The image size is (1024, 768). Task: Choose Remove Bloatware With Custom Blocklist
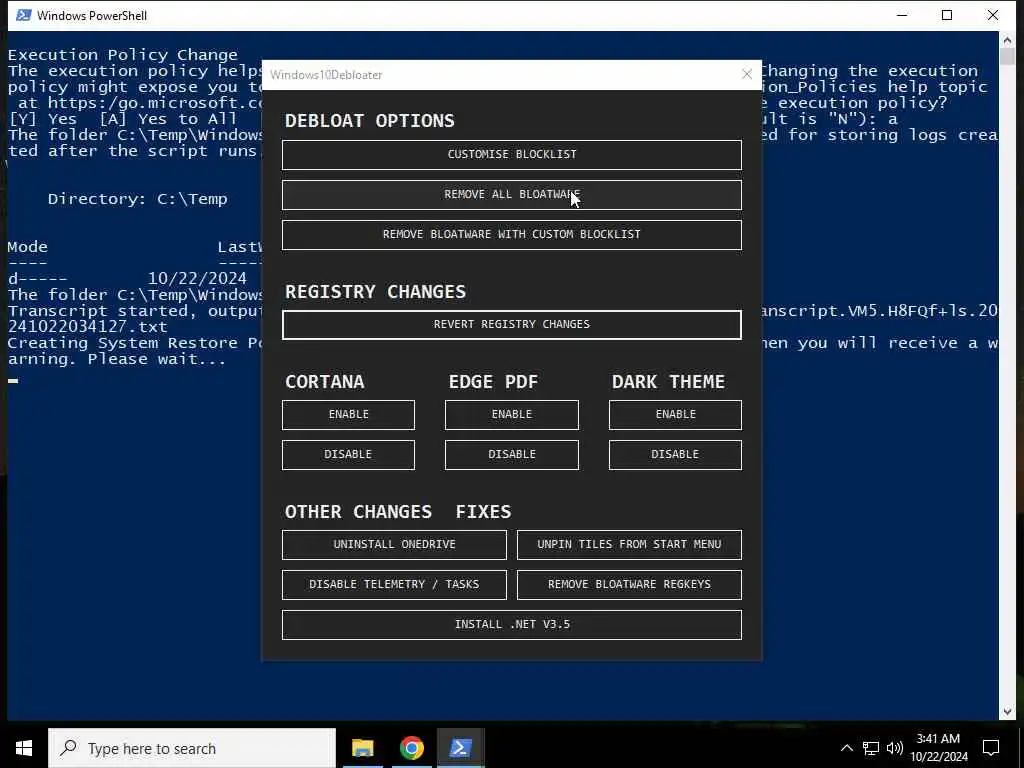(x=511, y=234)
